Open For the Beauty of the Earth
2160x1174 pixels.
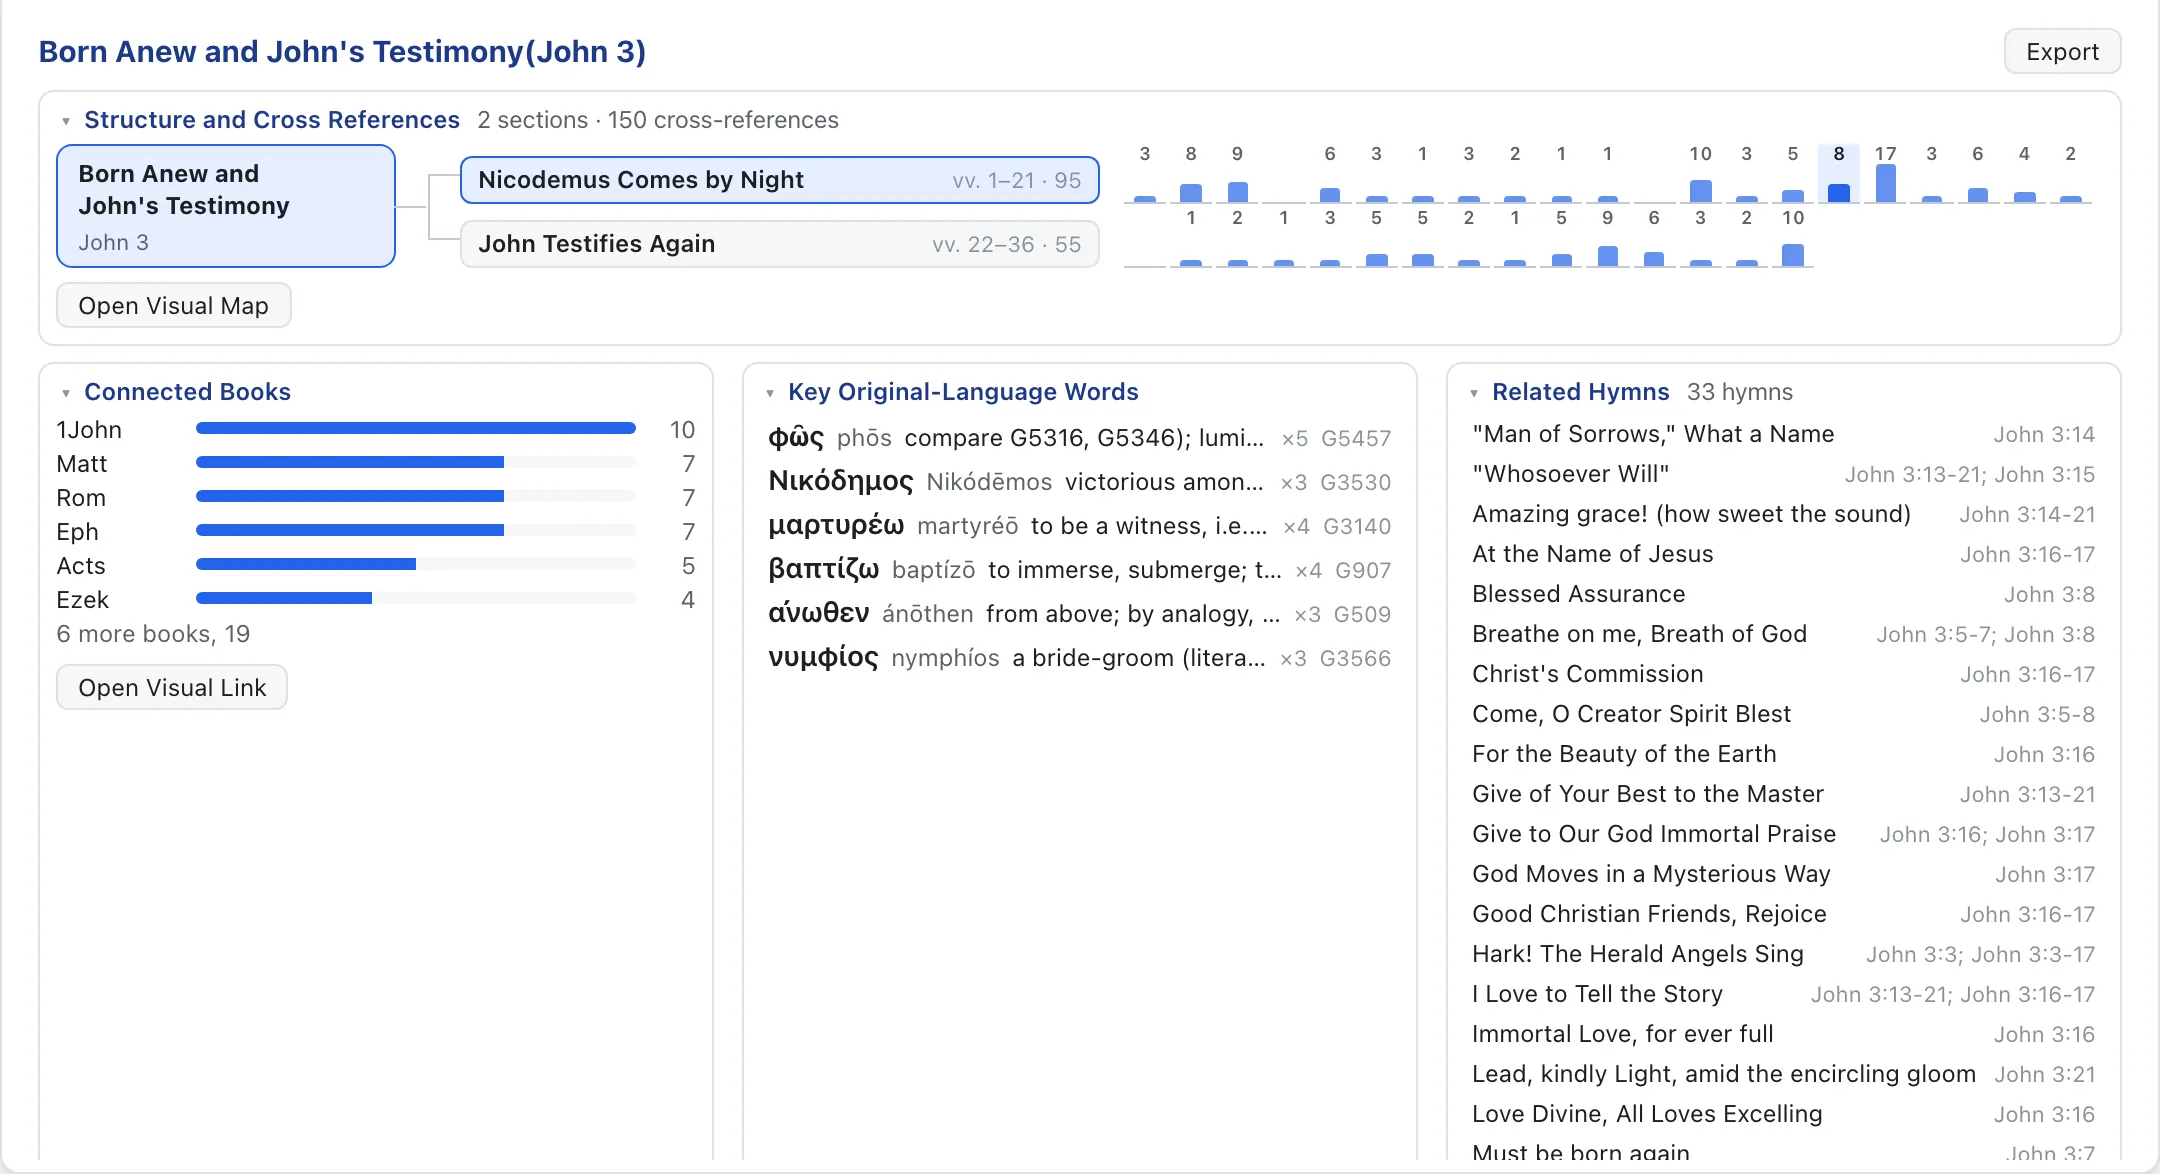click(x=1783, y=754)
